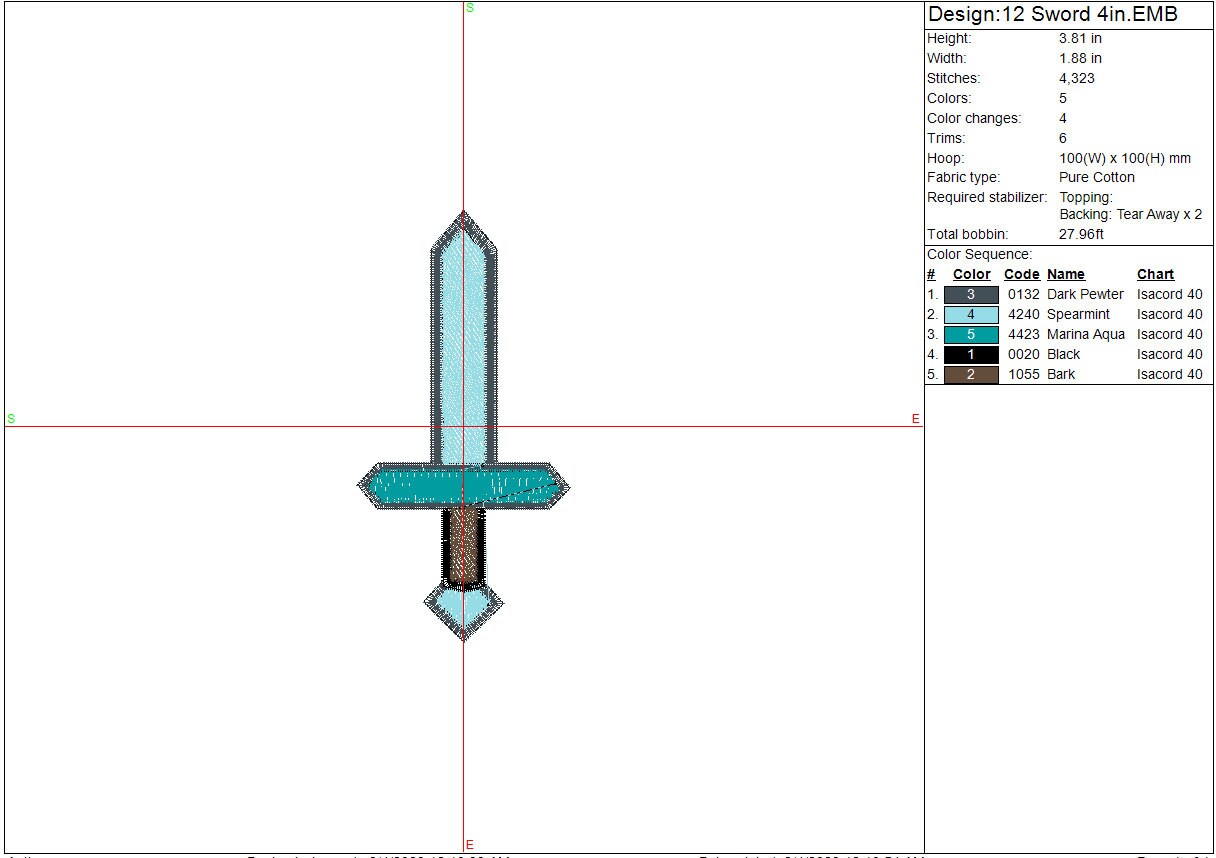
Task: Click the red E marker at bottom
Action: click(x=469, y=845)
